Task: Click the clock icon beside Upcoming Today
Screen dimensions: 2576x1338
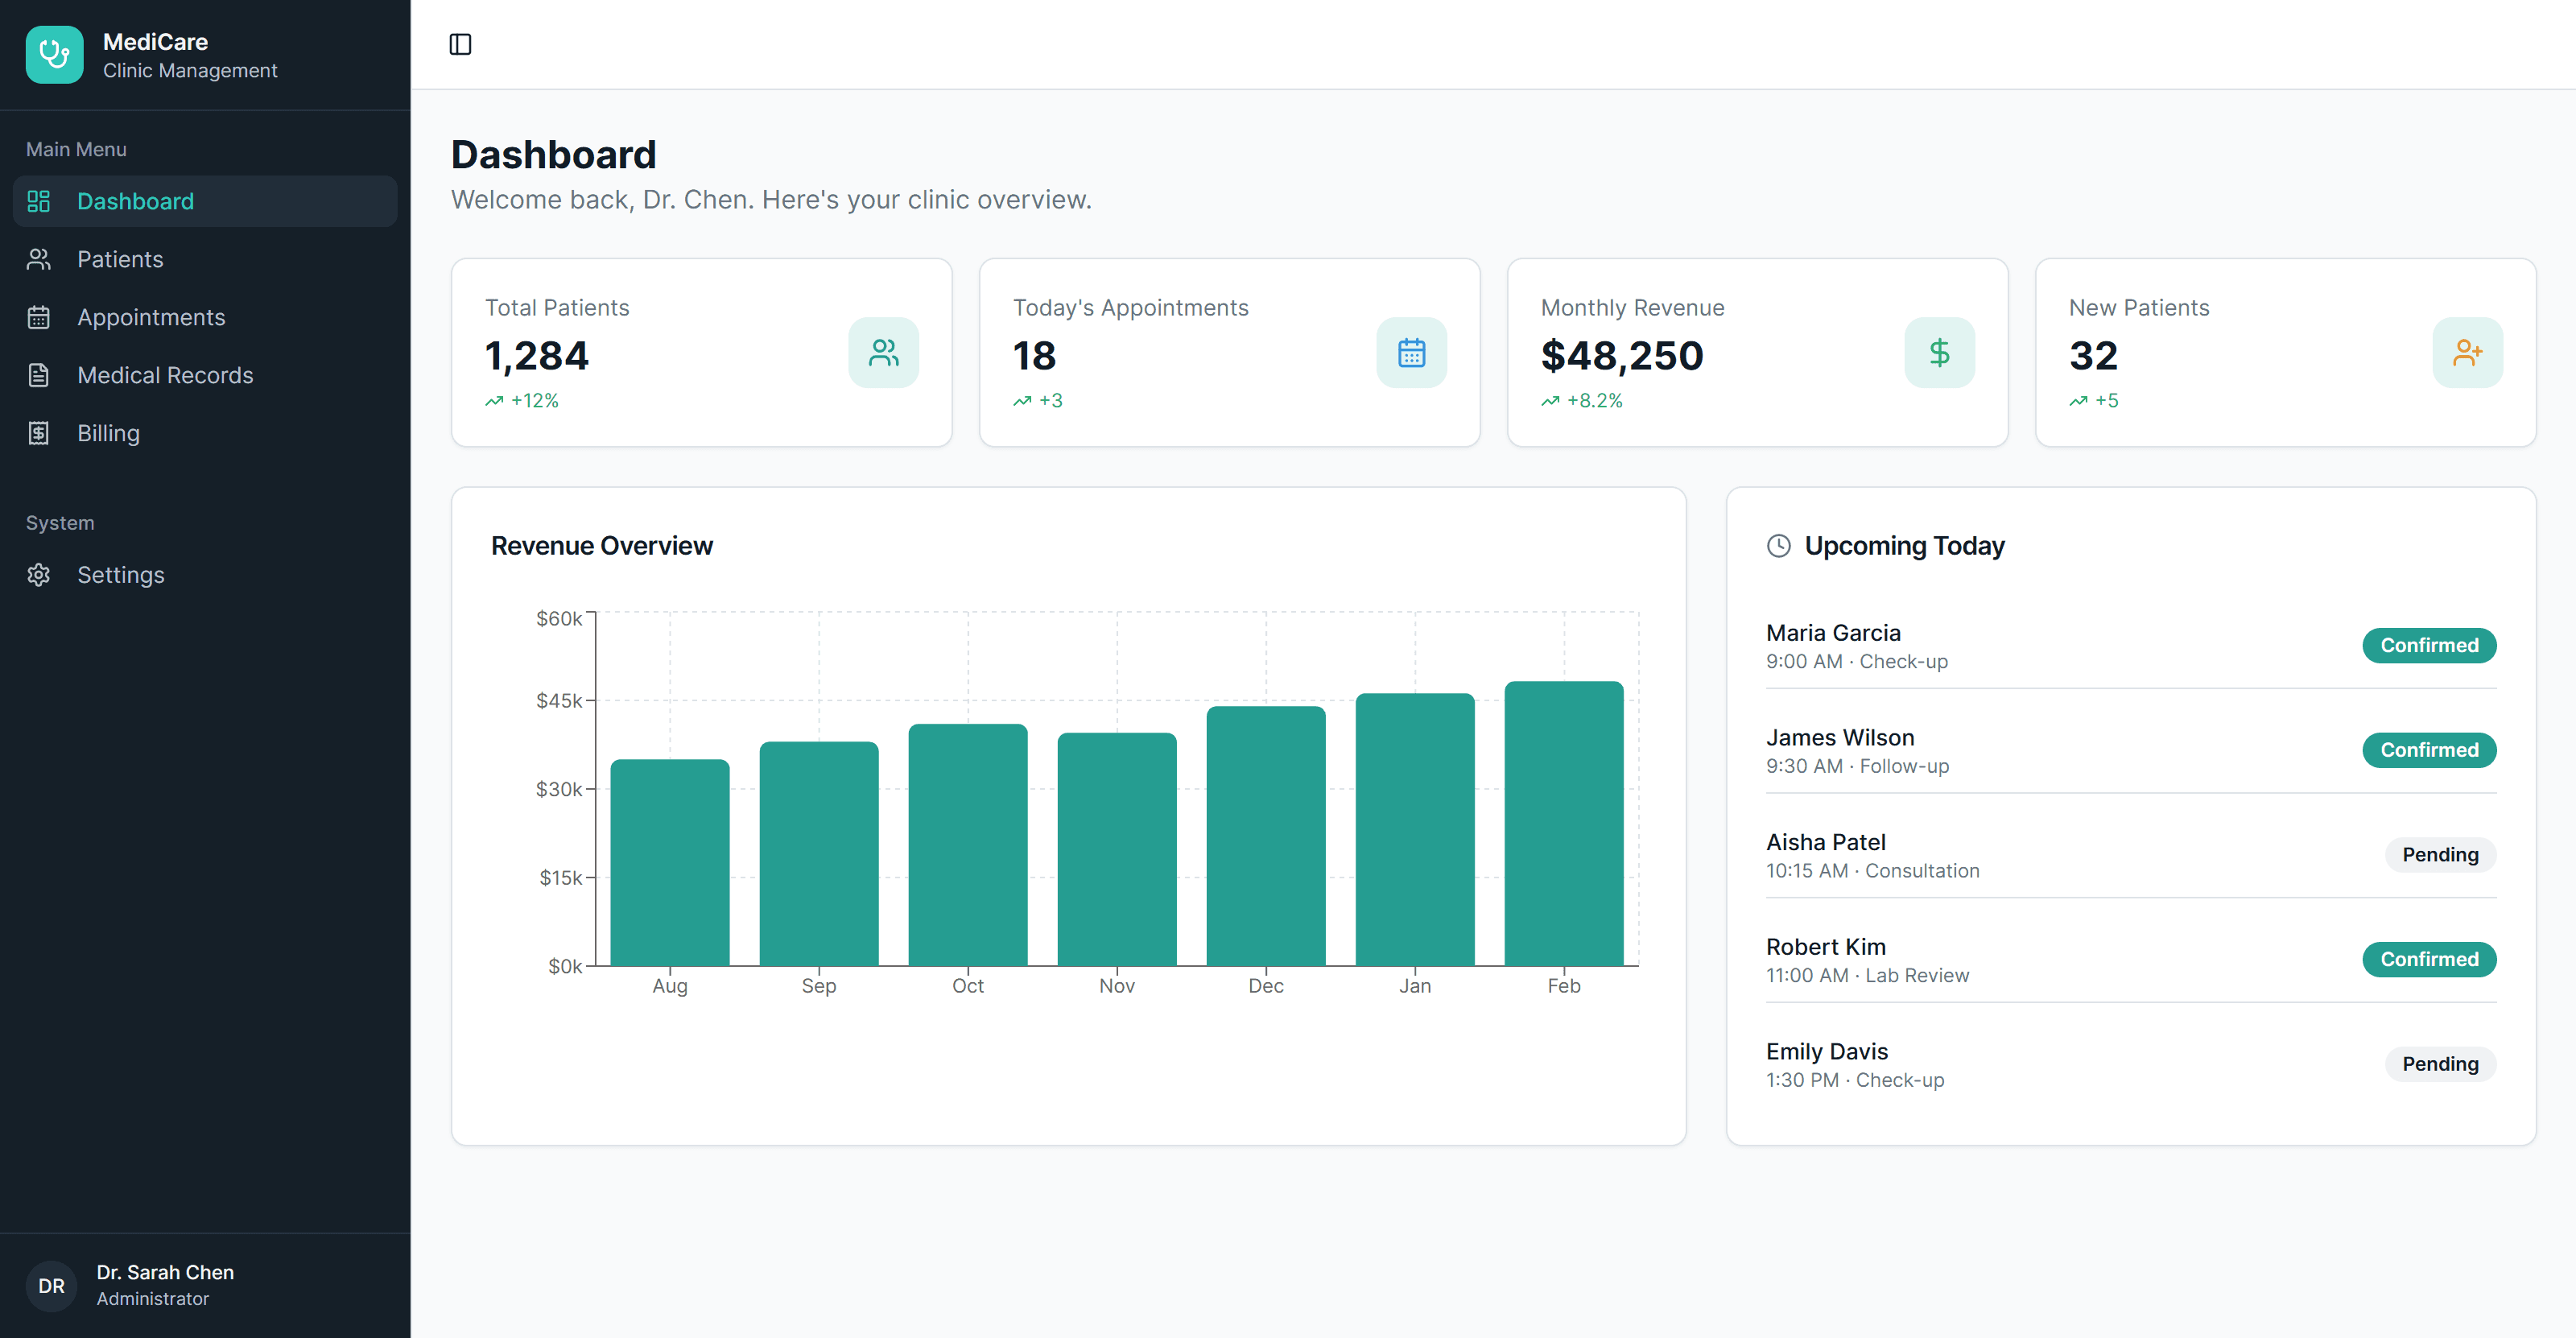Action: click(1778, 546)
